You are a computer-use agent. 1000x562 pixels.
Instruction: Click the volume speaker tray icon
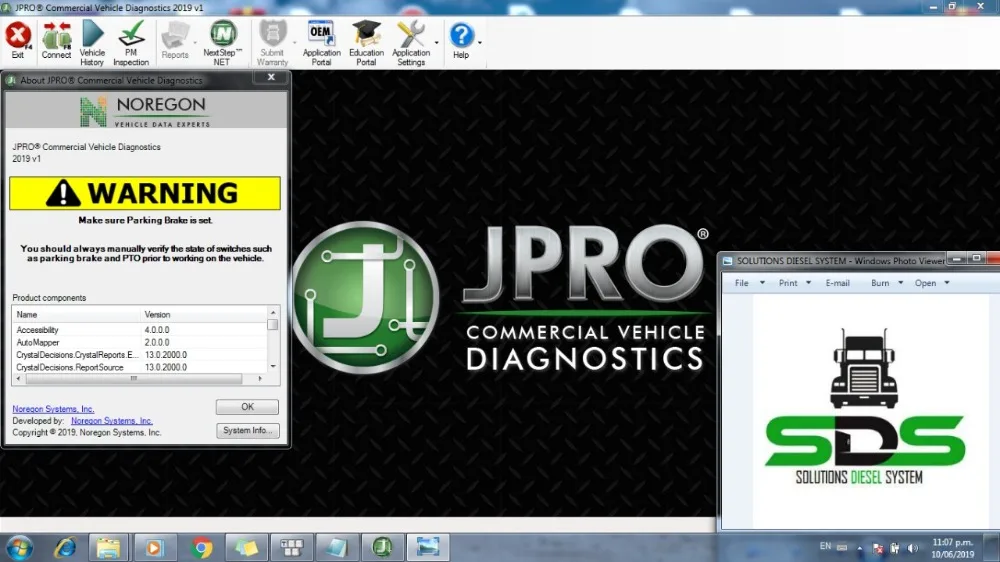913,548
